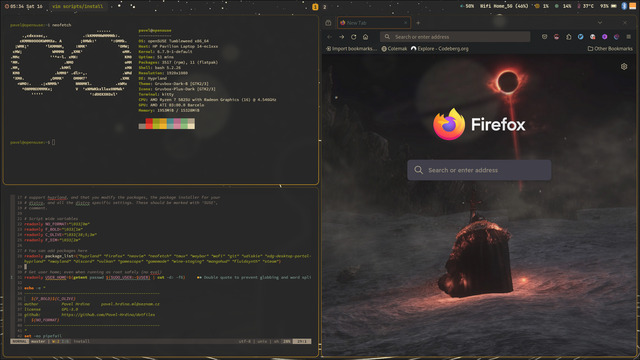640x360 pixels.
Task: Click the NORMAL mode indicator in vim statusline
Action: (x=20, y=341)
